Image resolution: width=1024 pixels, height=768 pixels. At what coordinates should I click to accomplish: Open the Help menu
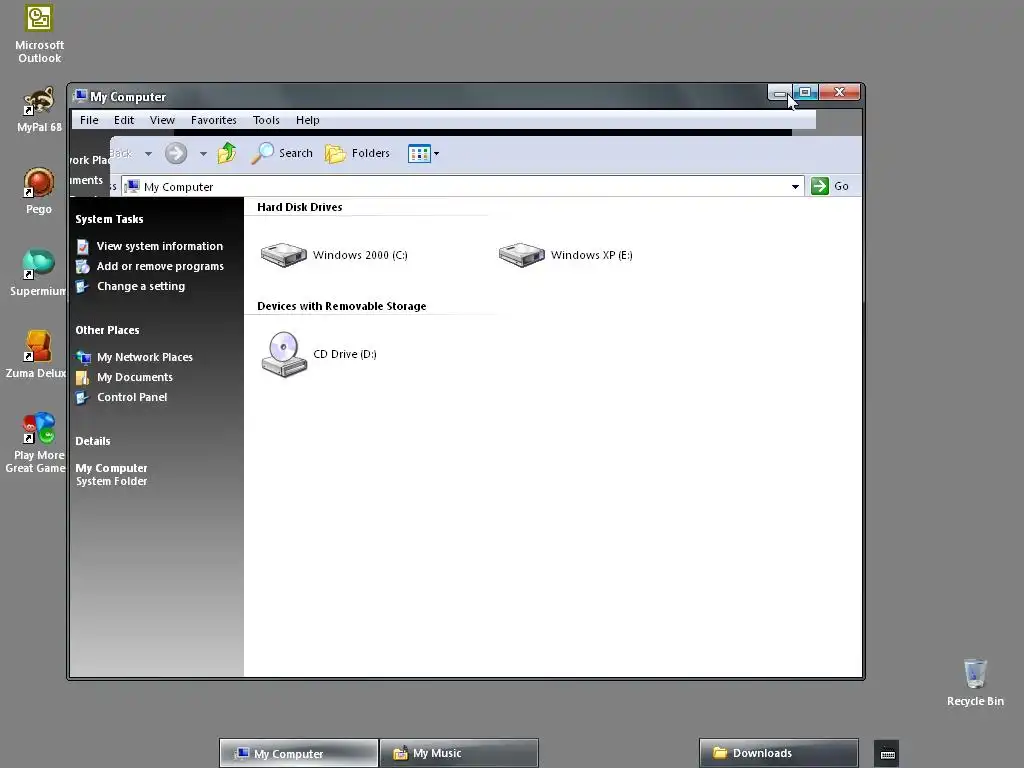[x=308, y=120]
